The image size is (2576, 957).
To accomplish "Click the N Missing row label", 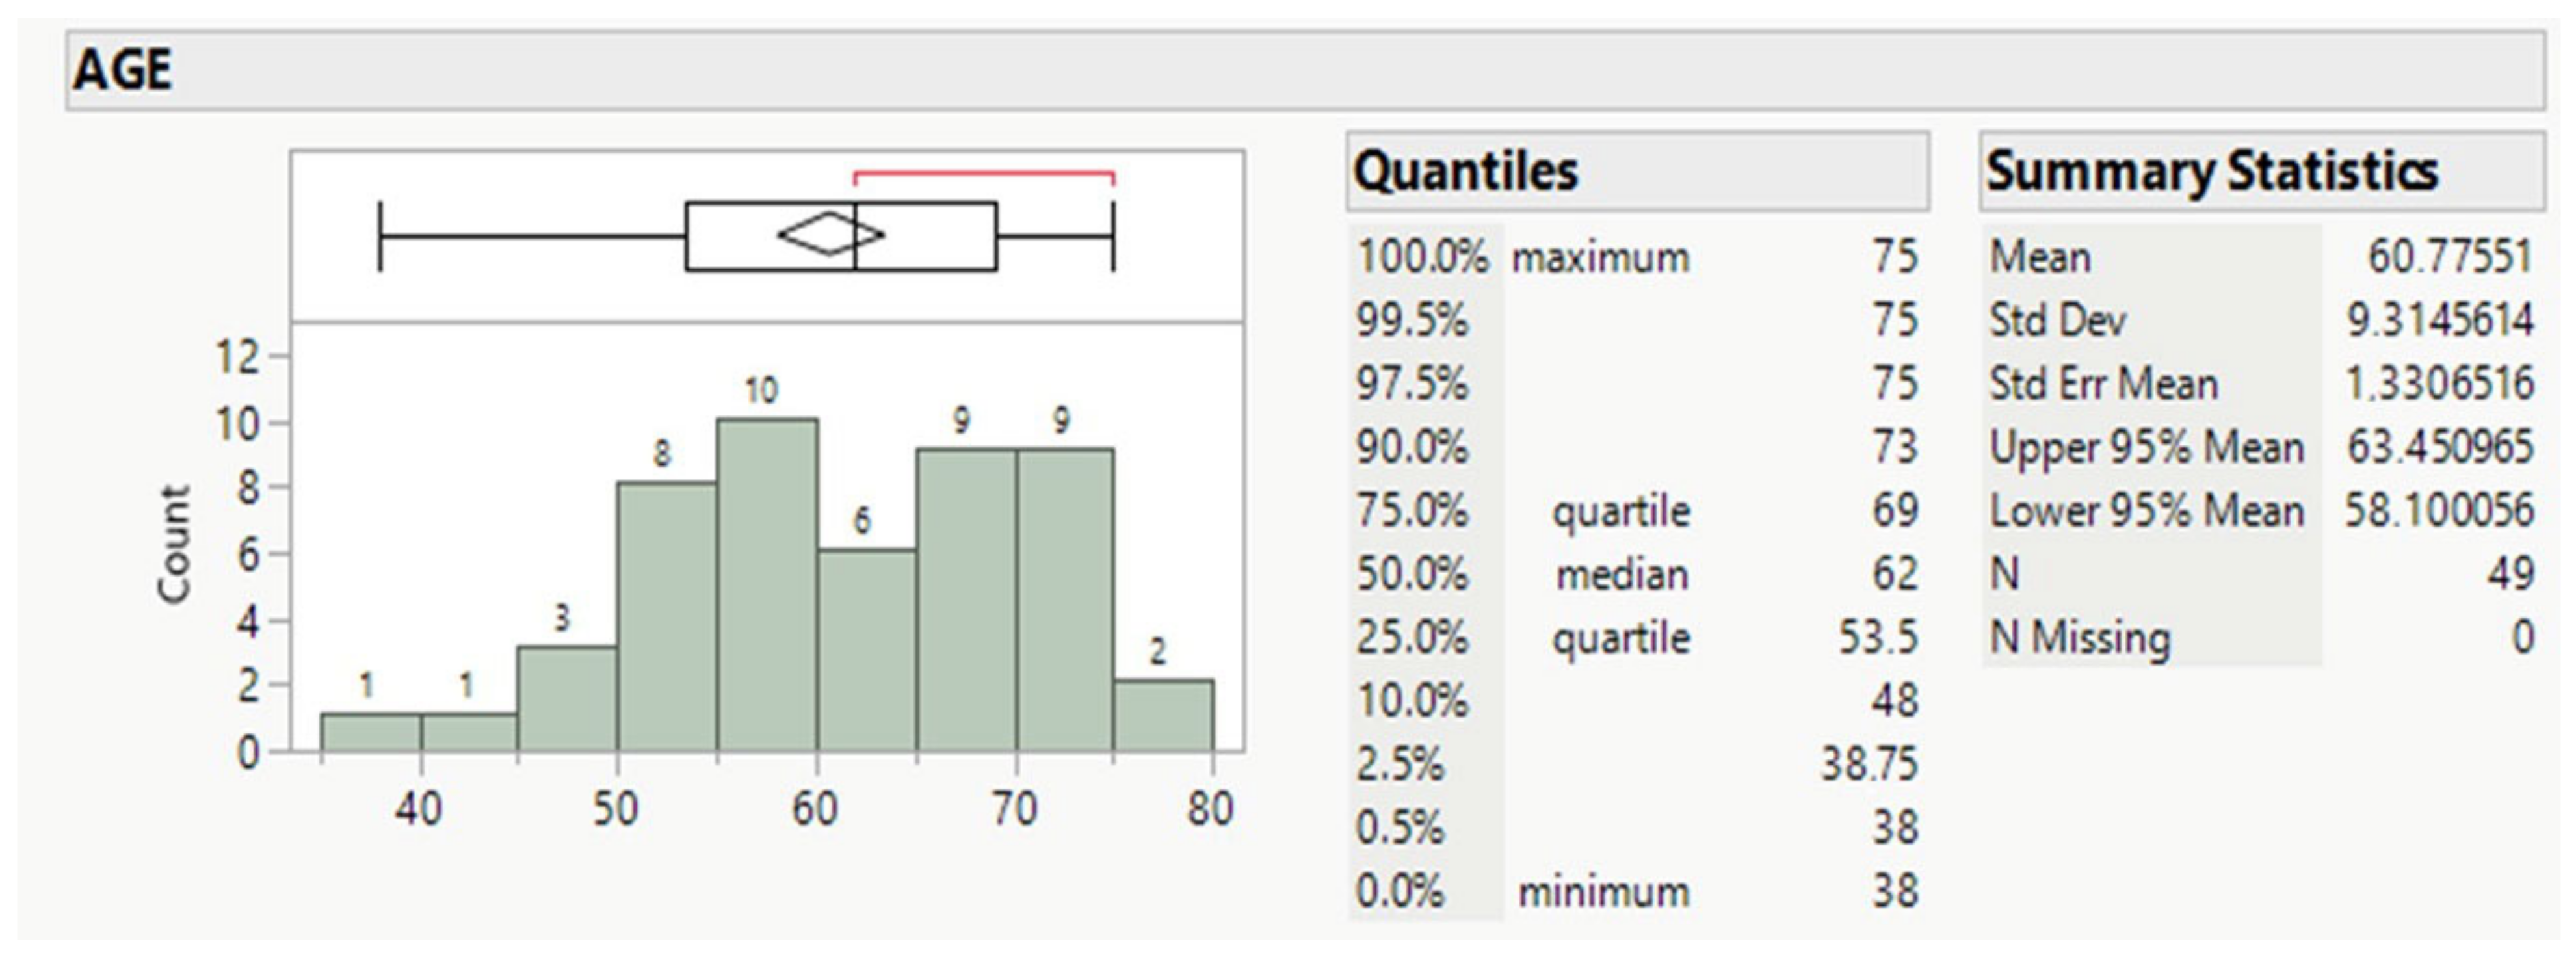I will (2080, 638).
